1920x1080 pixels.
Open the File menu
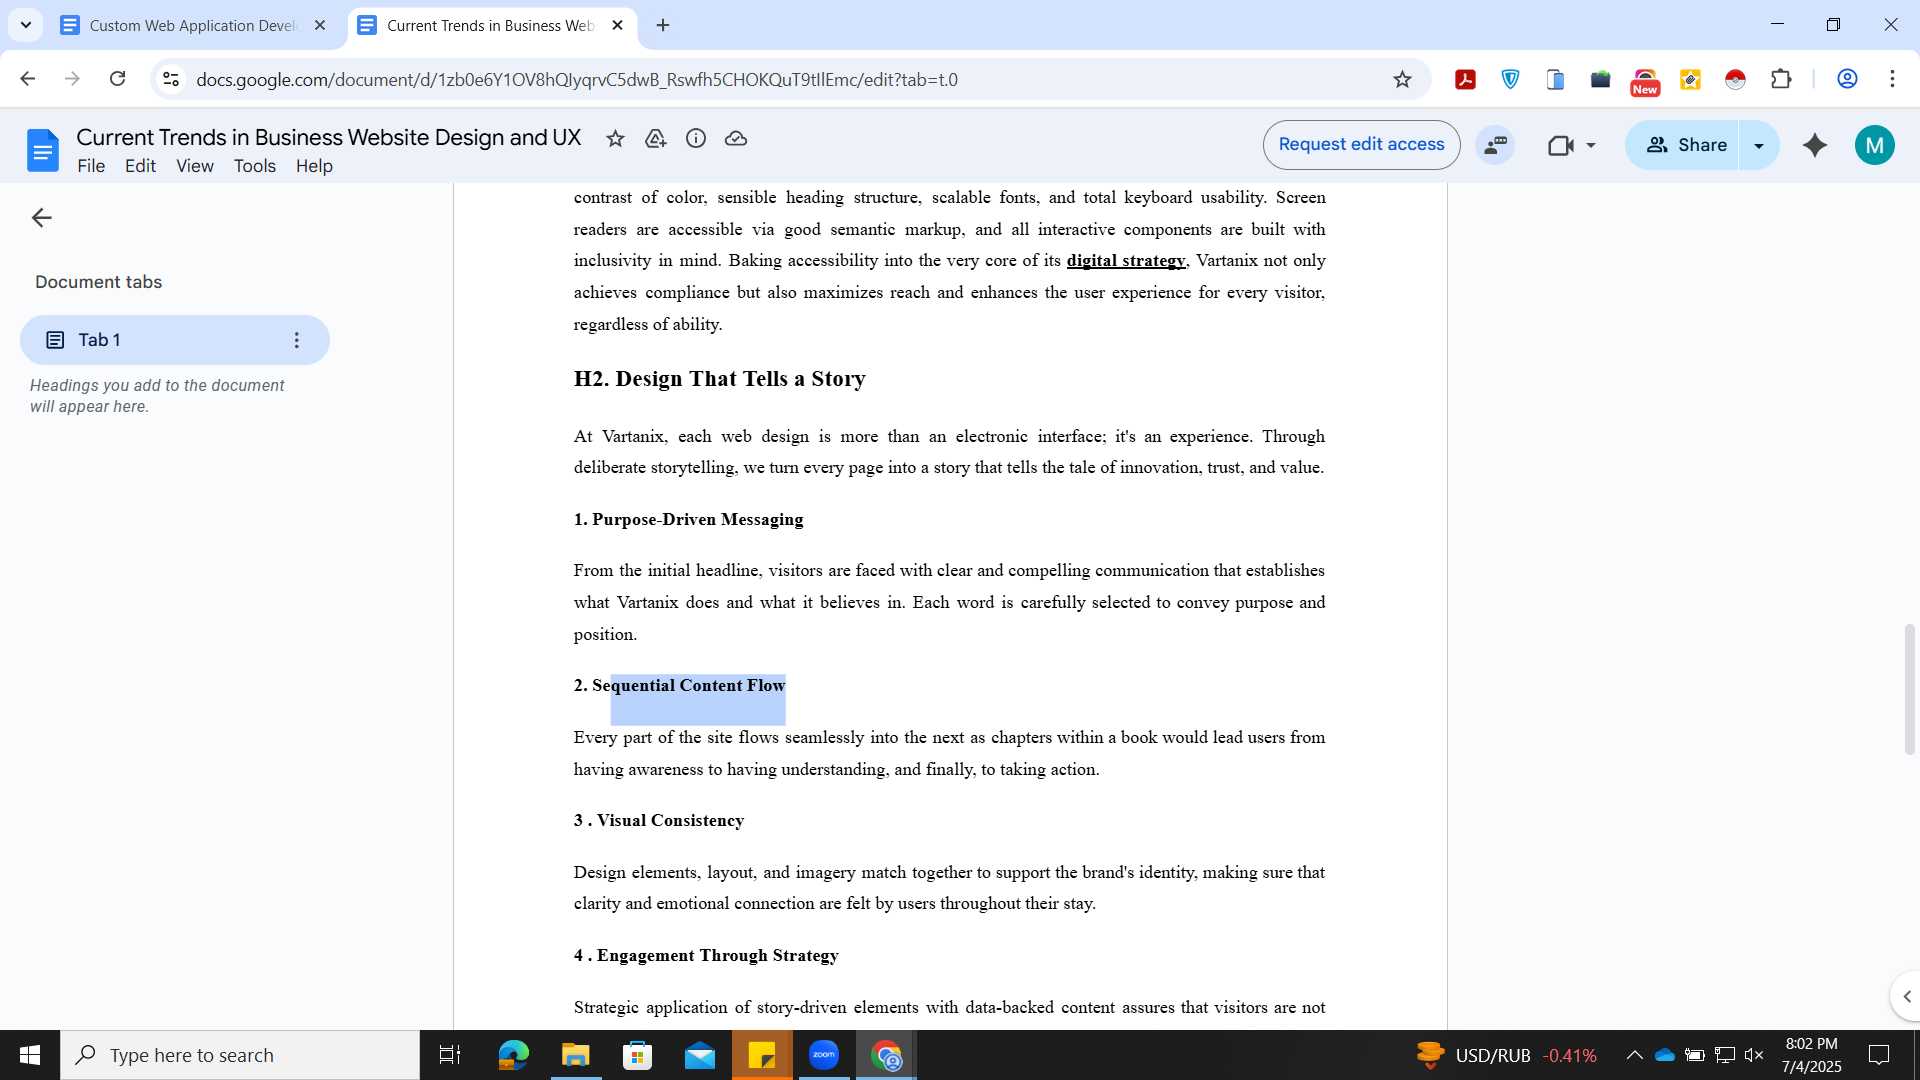(x=91, y=166)
